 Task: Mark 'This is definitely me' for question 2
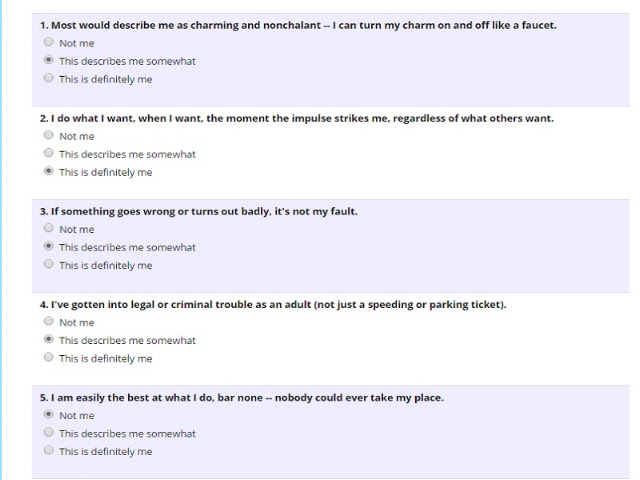[49, 171]
